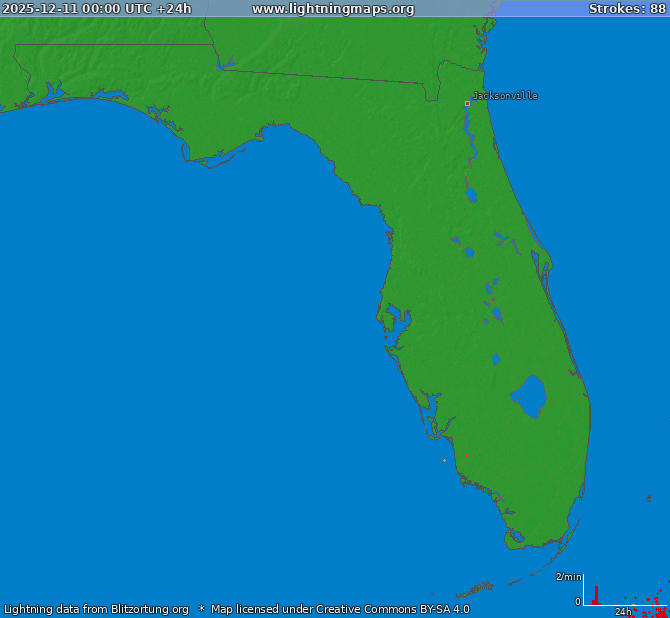Screen dimensions: 670x618
Task: Click Lake Okeechobee on the map
Action: pos(530,396)
